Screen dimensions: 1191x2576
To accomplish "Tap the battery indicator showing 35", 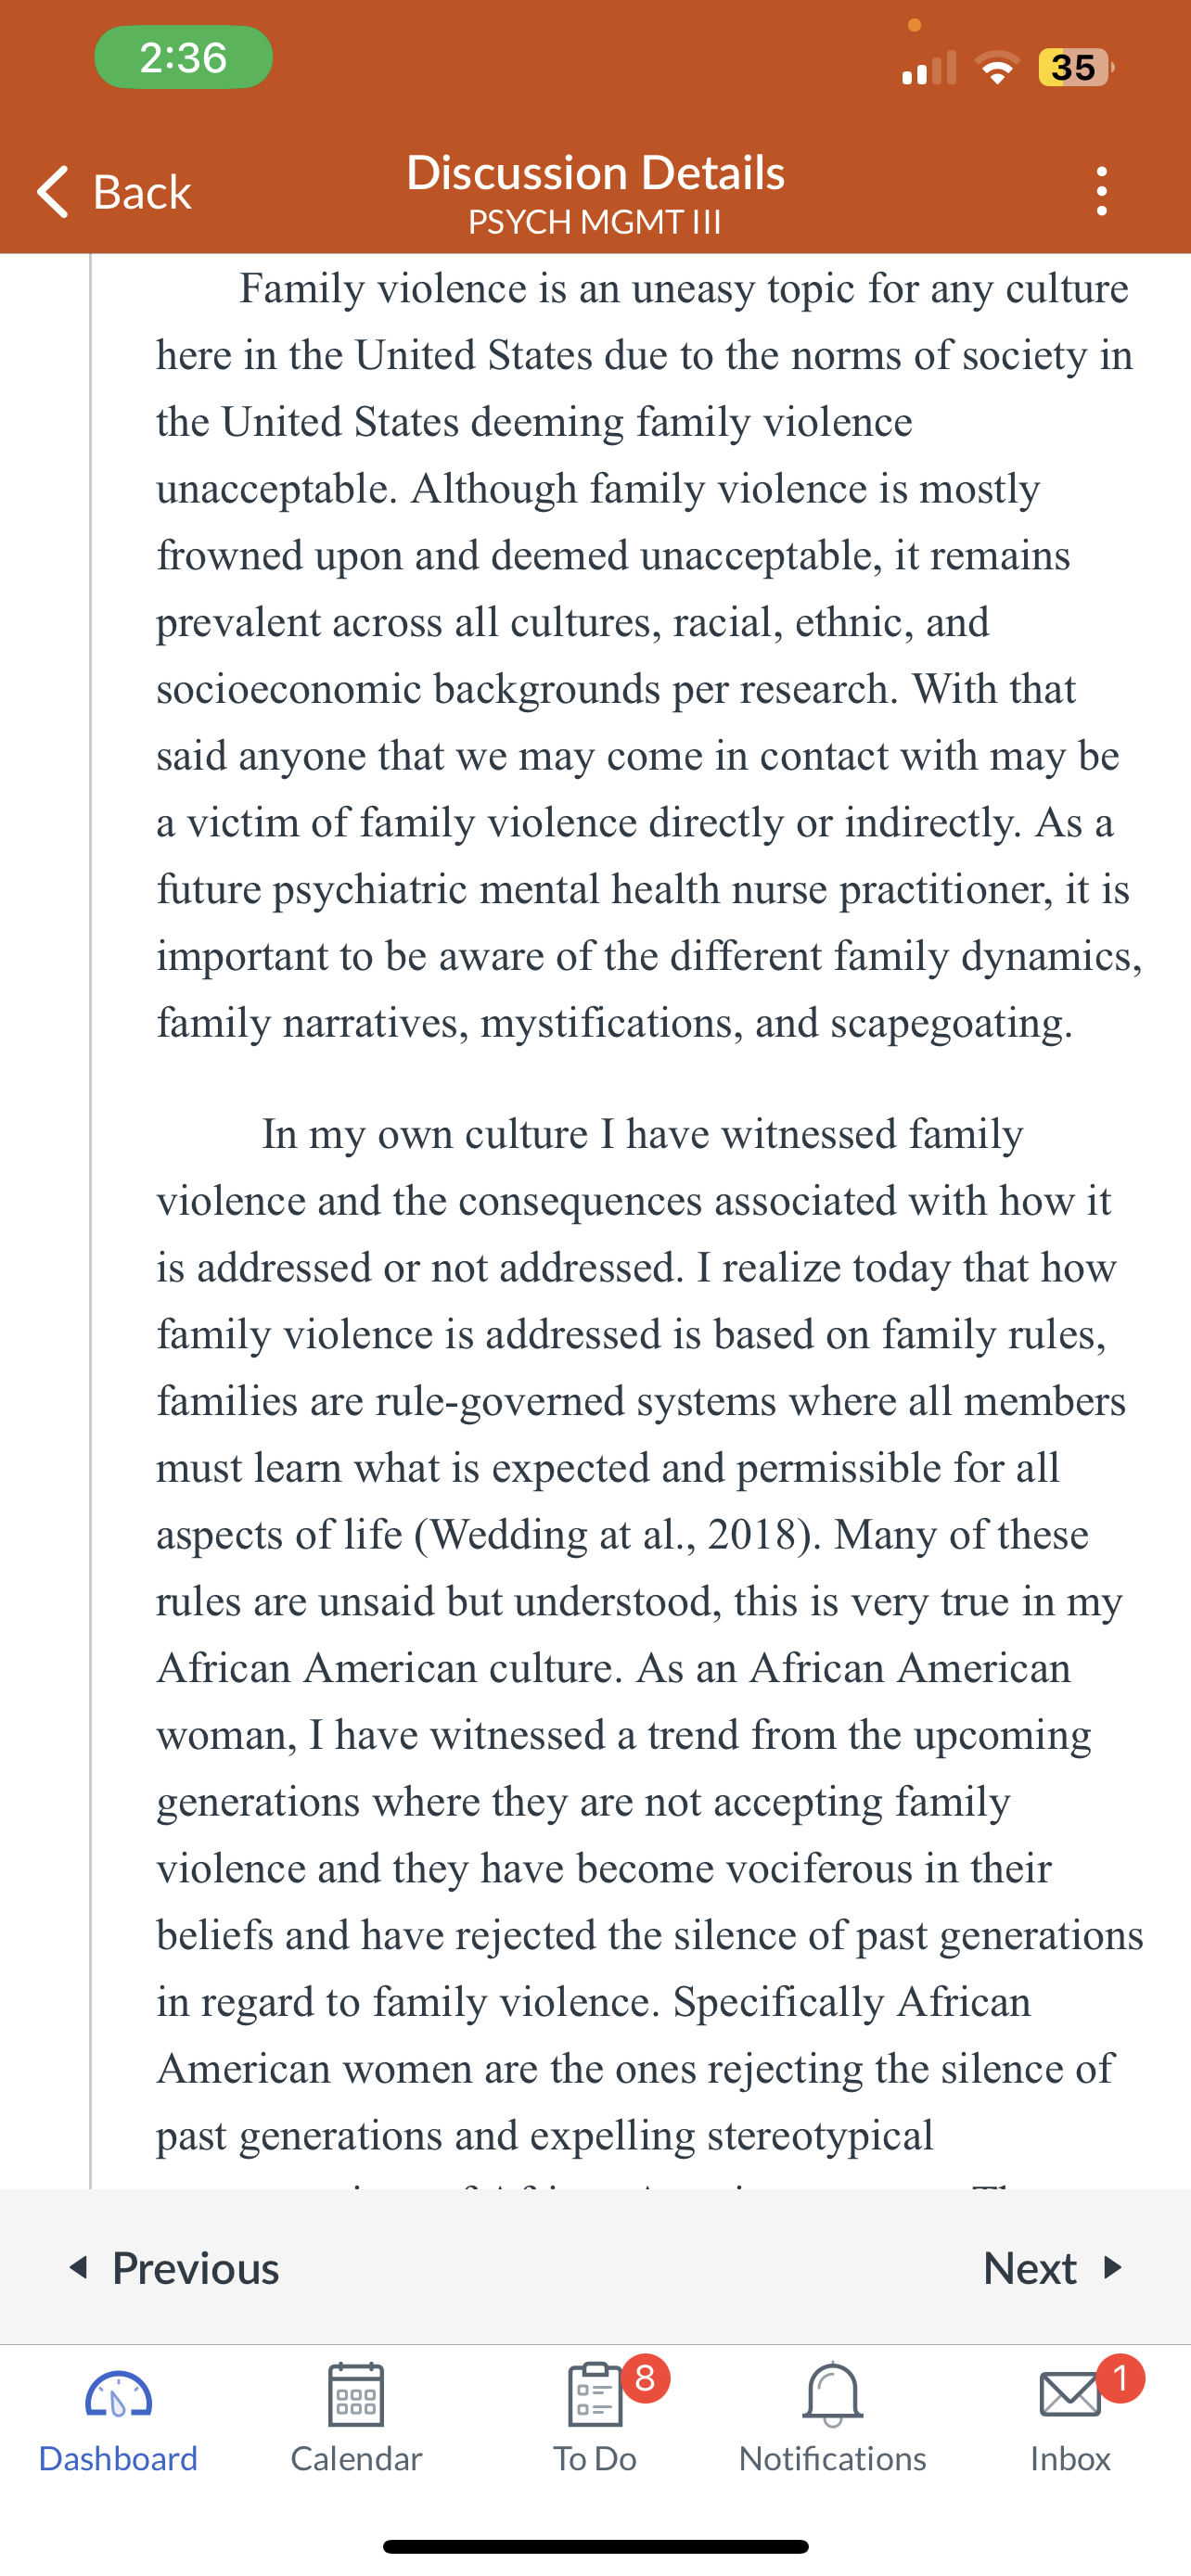I will [x=1075, y=68].
